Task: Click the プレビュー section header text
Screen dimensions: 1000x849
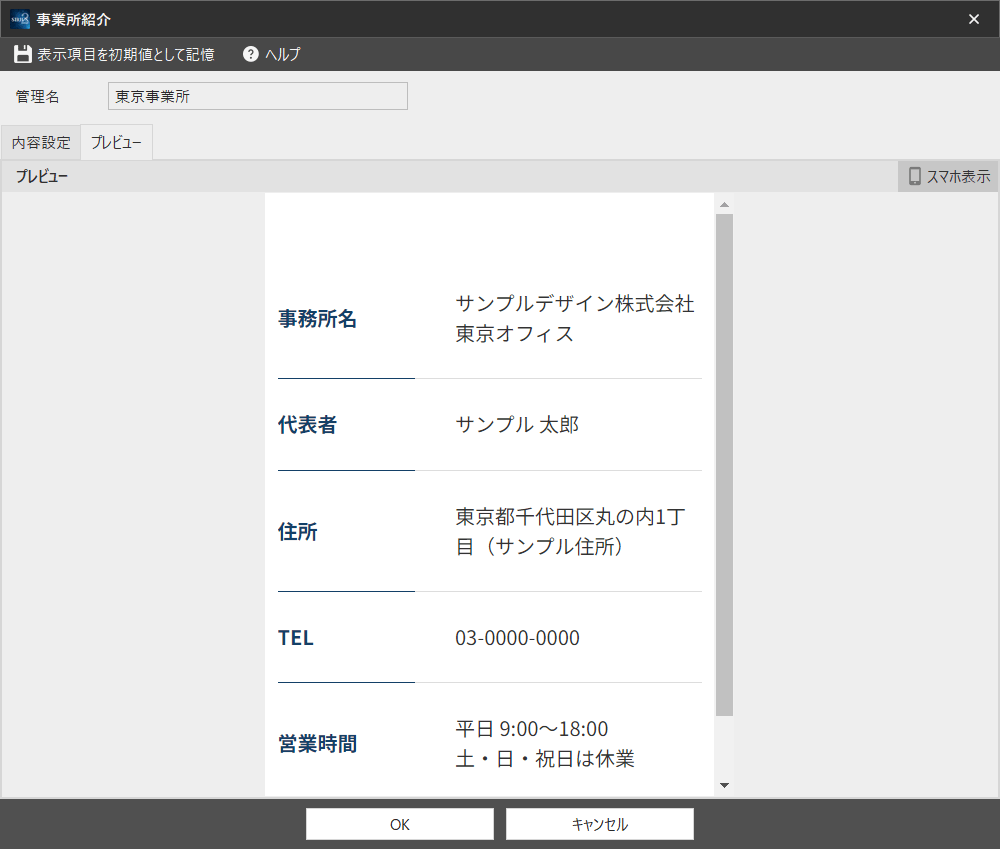Action: (x=41, y=177)
